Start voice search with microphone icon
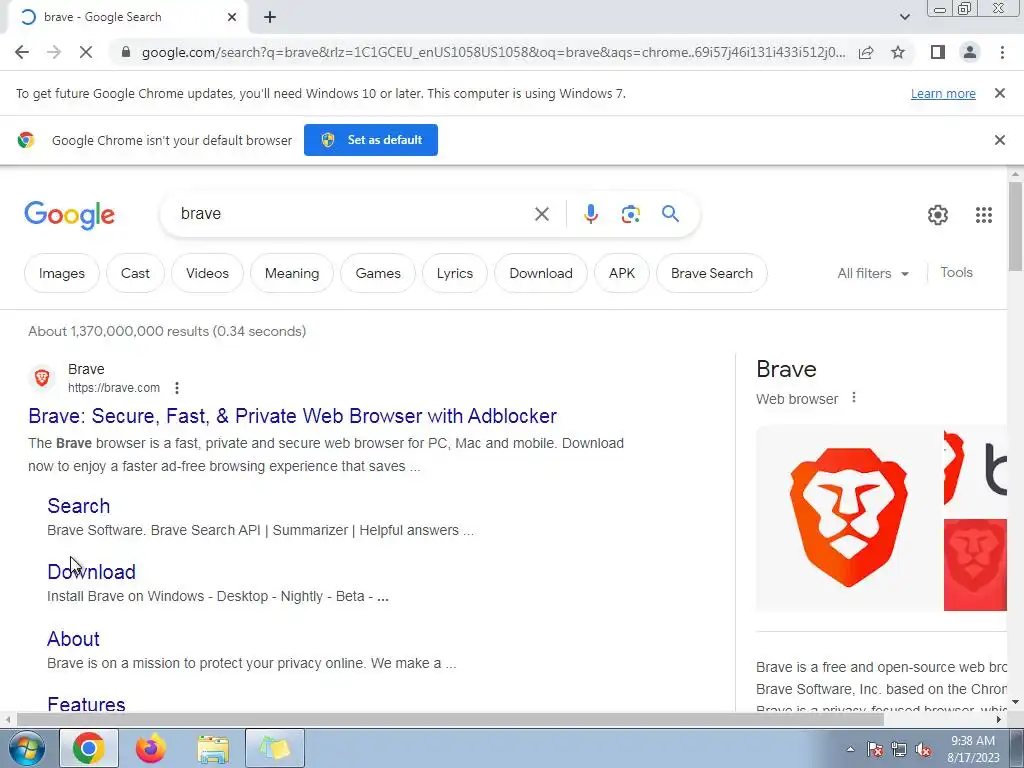 pyautogui.click(x=590, y=214)
